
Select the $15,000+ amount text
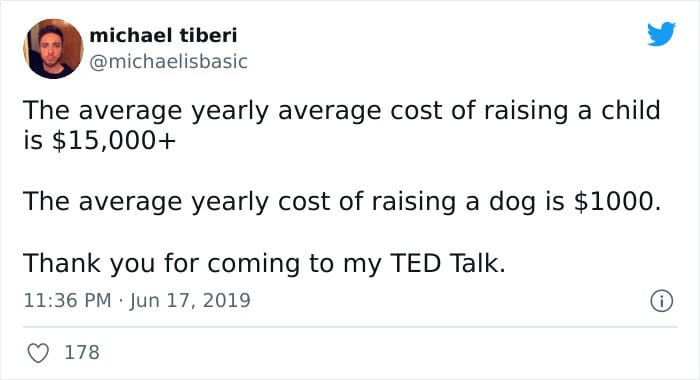coord(114,141)
